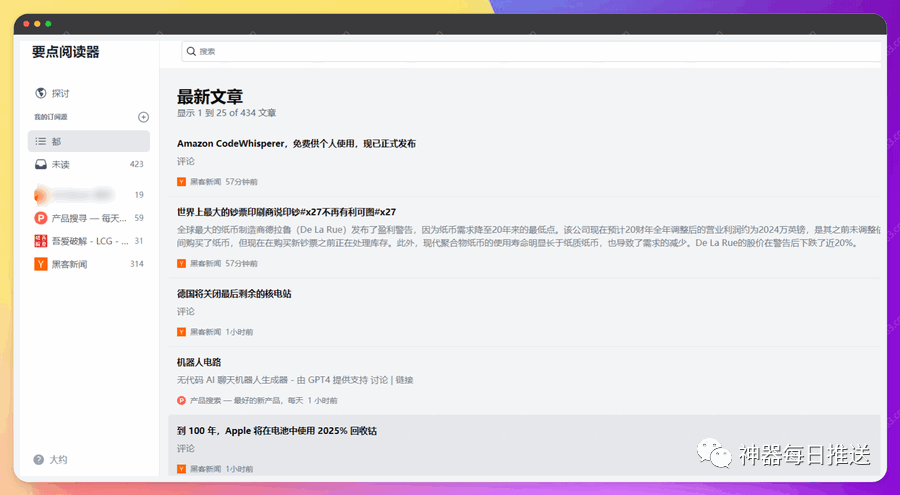Click the question mark icon beside 大约
Screen dimensions: 900x495
click(x=39, y=459)
